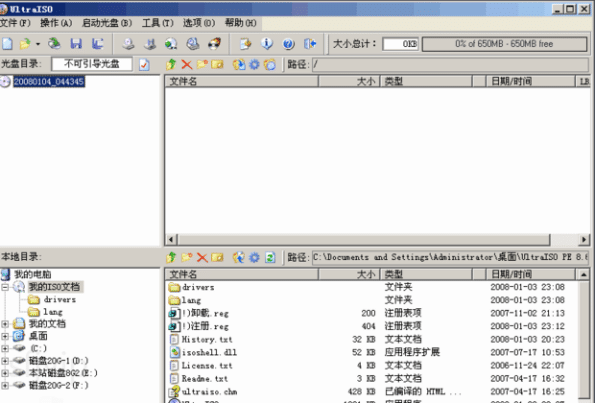This screenshot has width=595, height=403.
Task: Click the Up folder icon in local pane toolbar
Action: (171, 258)
